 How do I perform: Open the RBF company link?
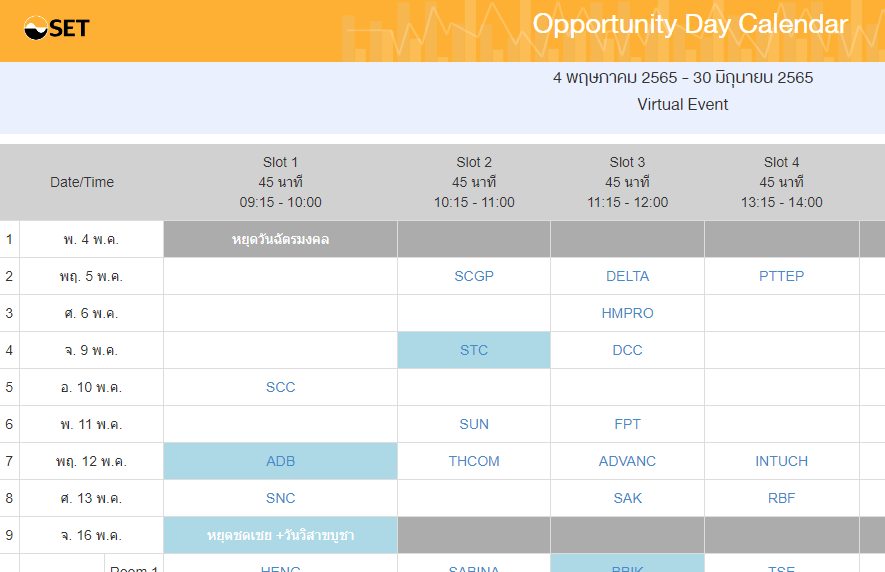pyautogui.click(x=781, y=498)
